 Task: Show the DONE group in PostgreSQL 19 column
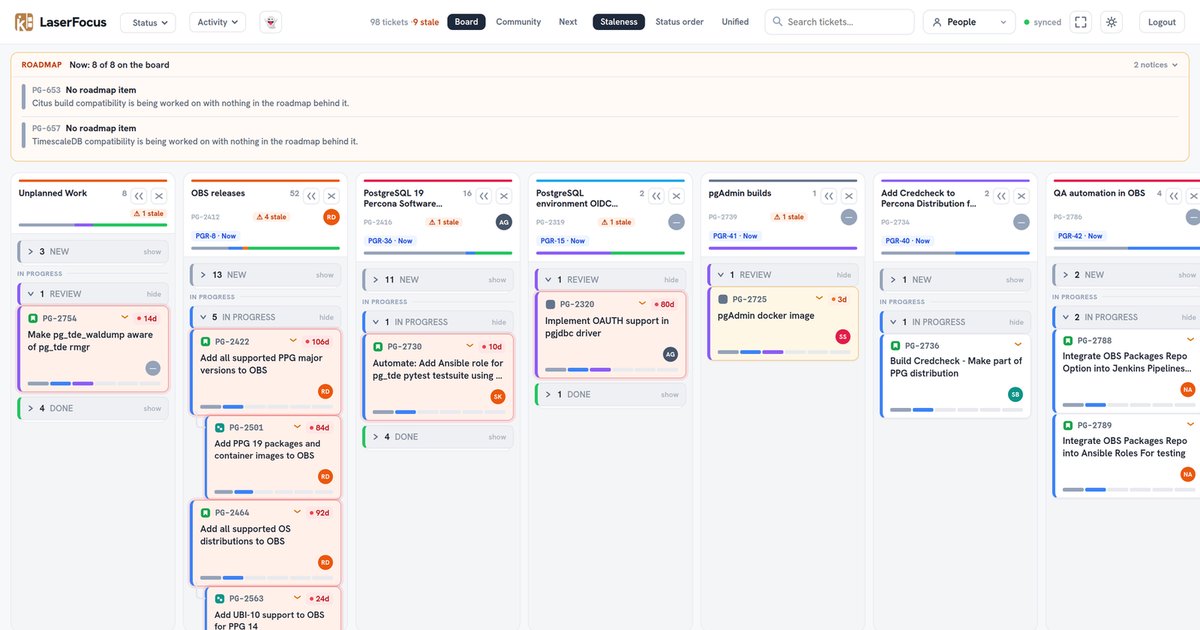click(x=497, y=437)
